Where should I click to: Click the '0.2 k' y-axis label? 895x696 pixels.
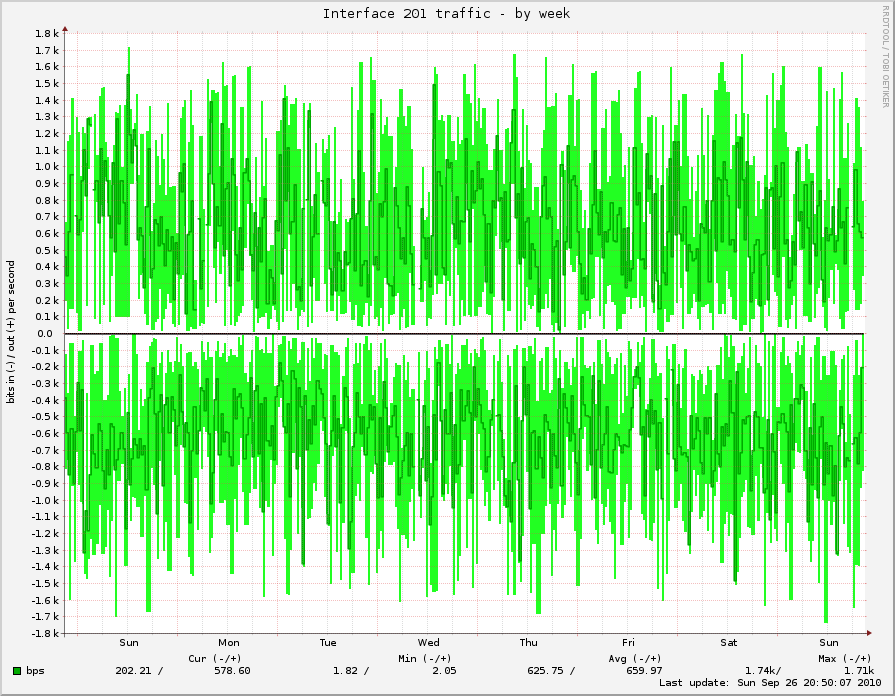click(x=47, y=301)
